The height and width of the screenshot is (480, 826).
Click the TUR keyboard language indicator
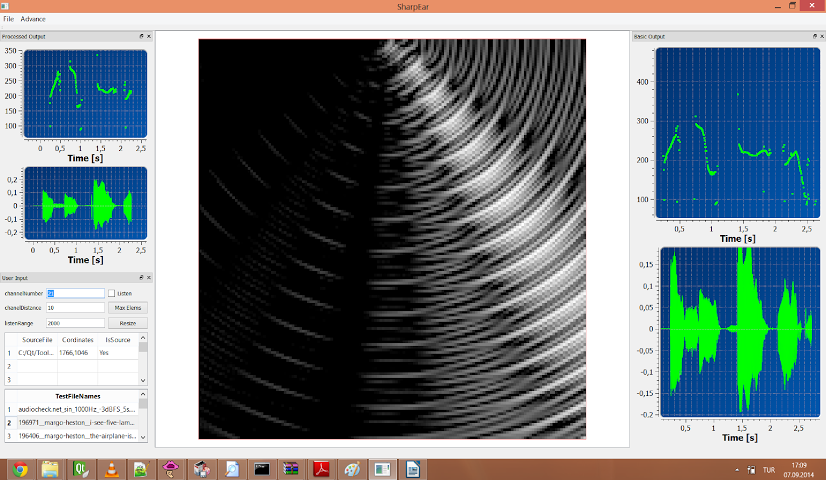[x=769, y=469]
